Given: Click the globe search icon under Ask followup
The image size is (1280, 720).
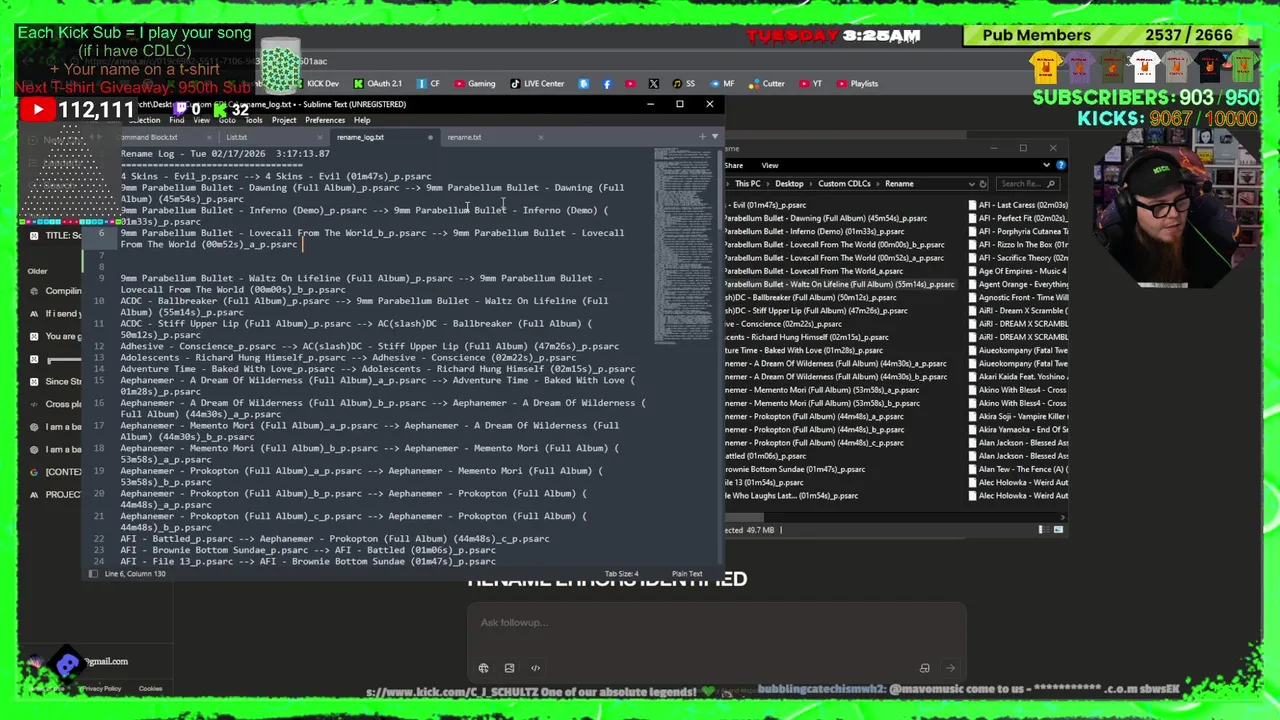Looking at the screenshot, I should click(483, 668).
